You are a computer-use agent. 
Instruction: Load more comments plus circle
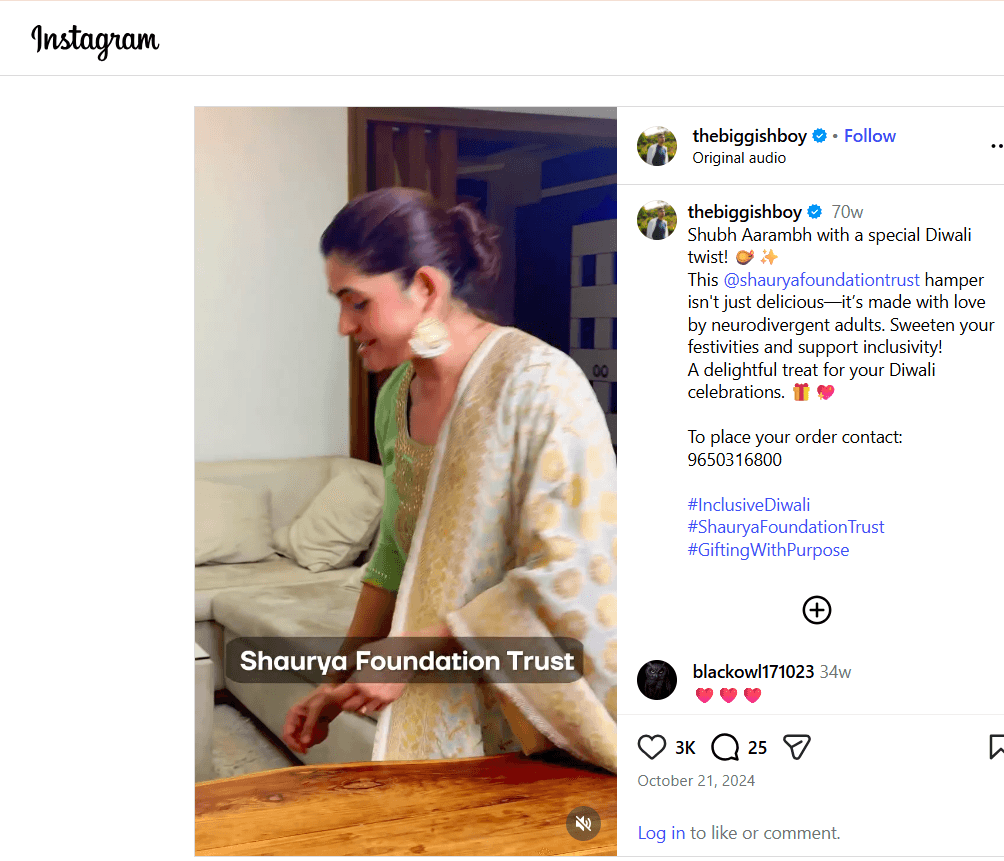coord(817,610)
